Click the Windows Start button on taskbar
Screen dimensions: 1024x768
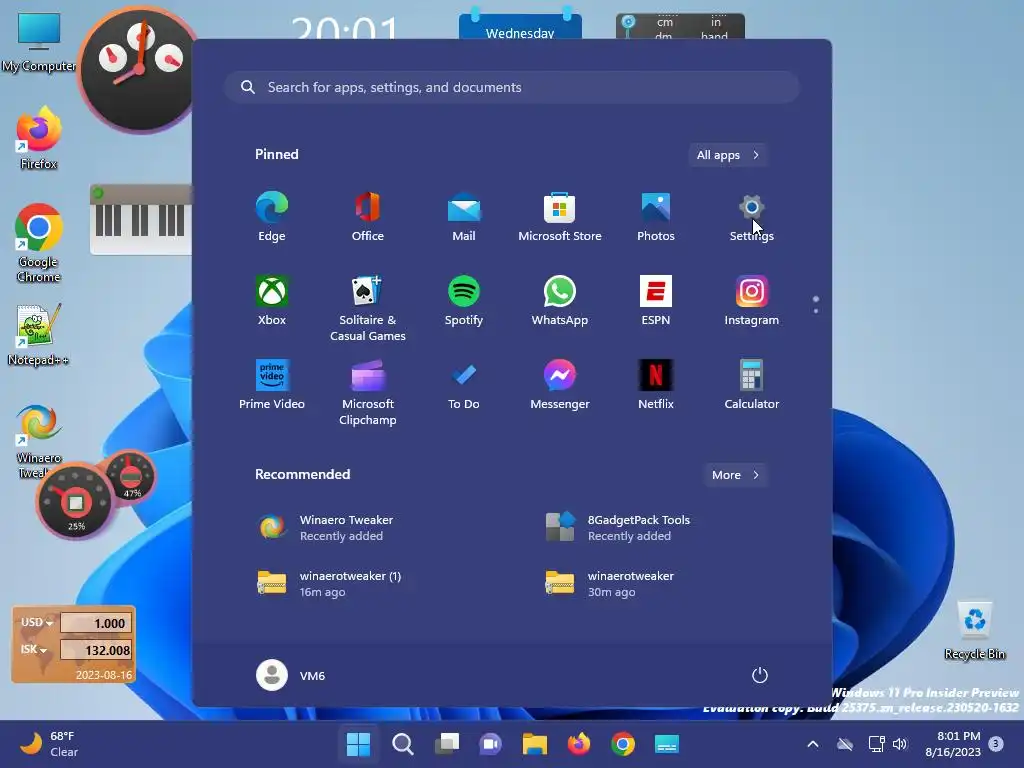[358, 744]
